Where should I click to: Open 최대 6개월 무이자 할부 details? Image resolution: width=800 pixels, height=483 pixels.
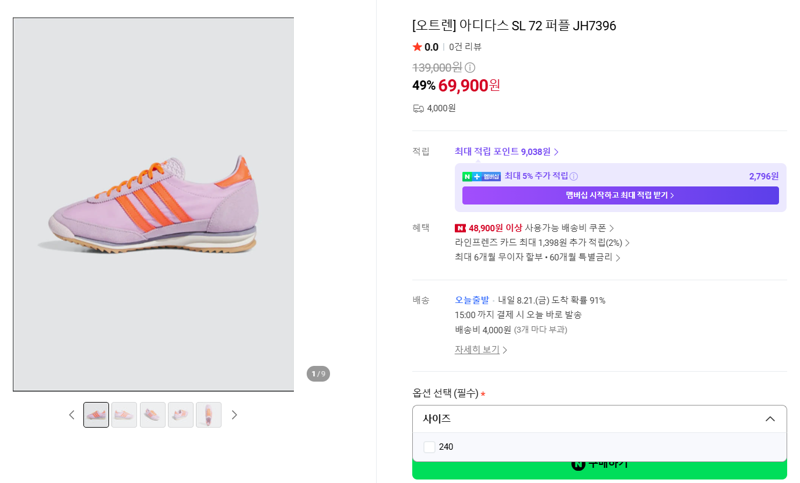(x=537, y=257)
